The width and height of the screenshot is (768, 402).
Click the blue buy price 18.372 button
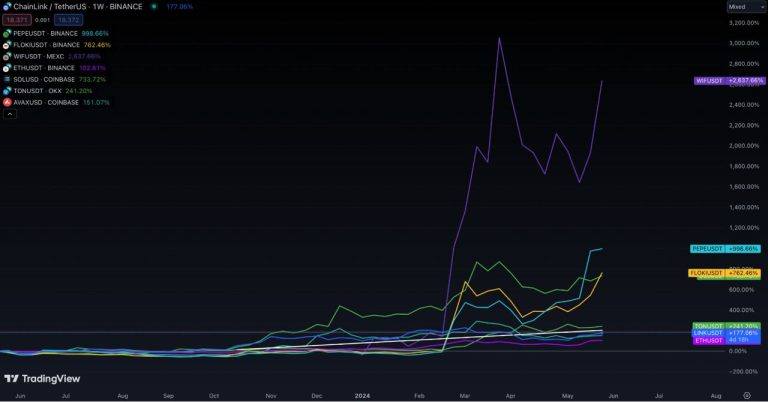coord(68,19)
